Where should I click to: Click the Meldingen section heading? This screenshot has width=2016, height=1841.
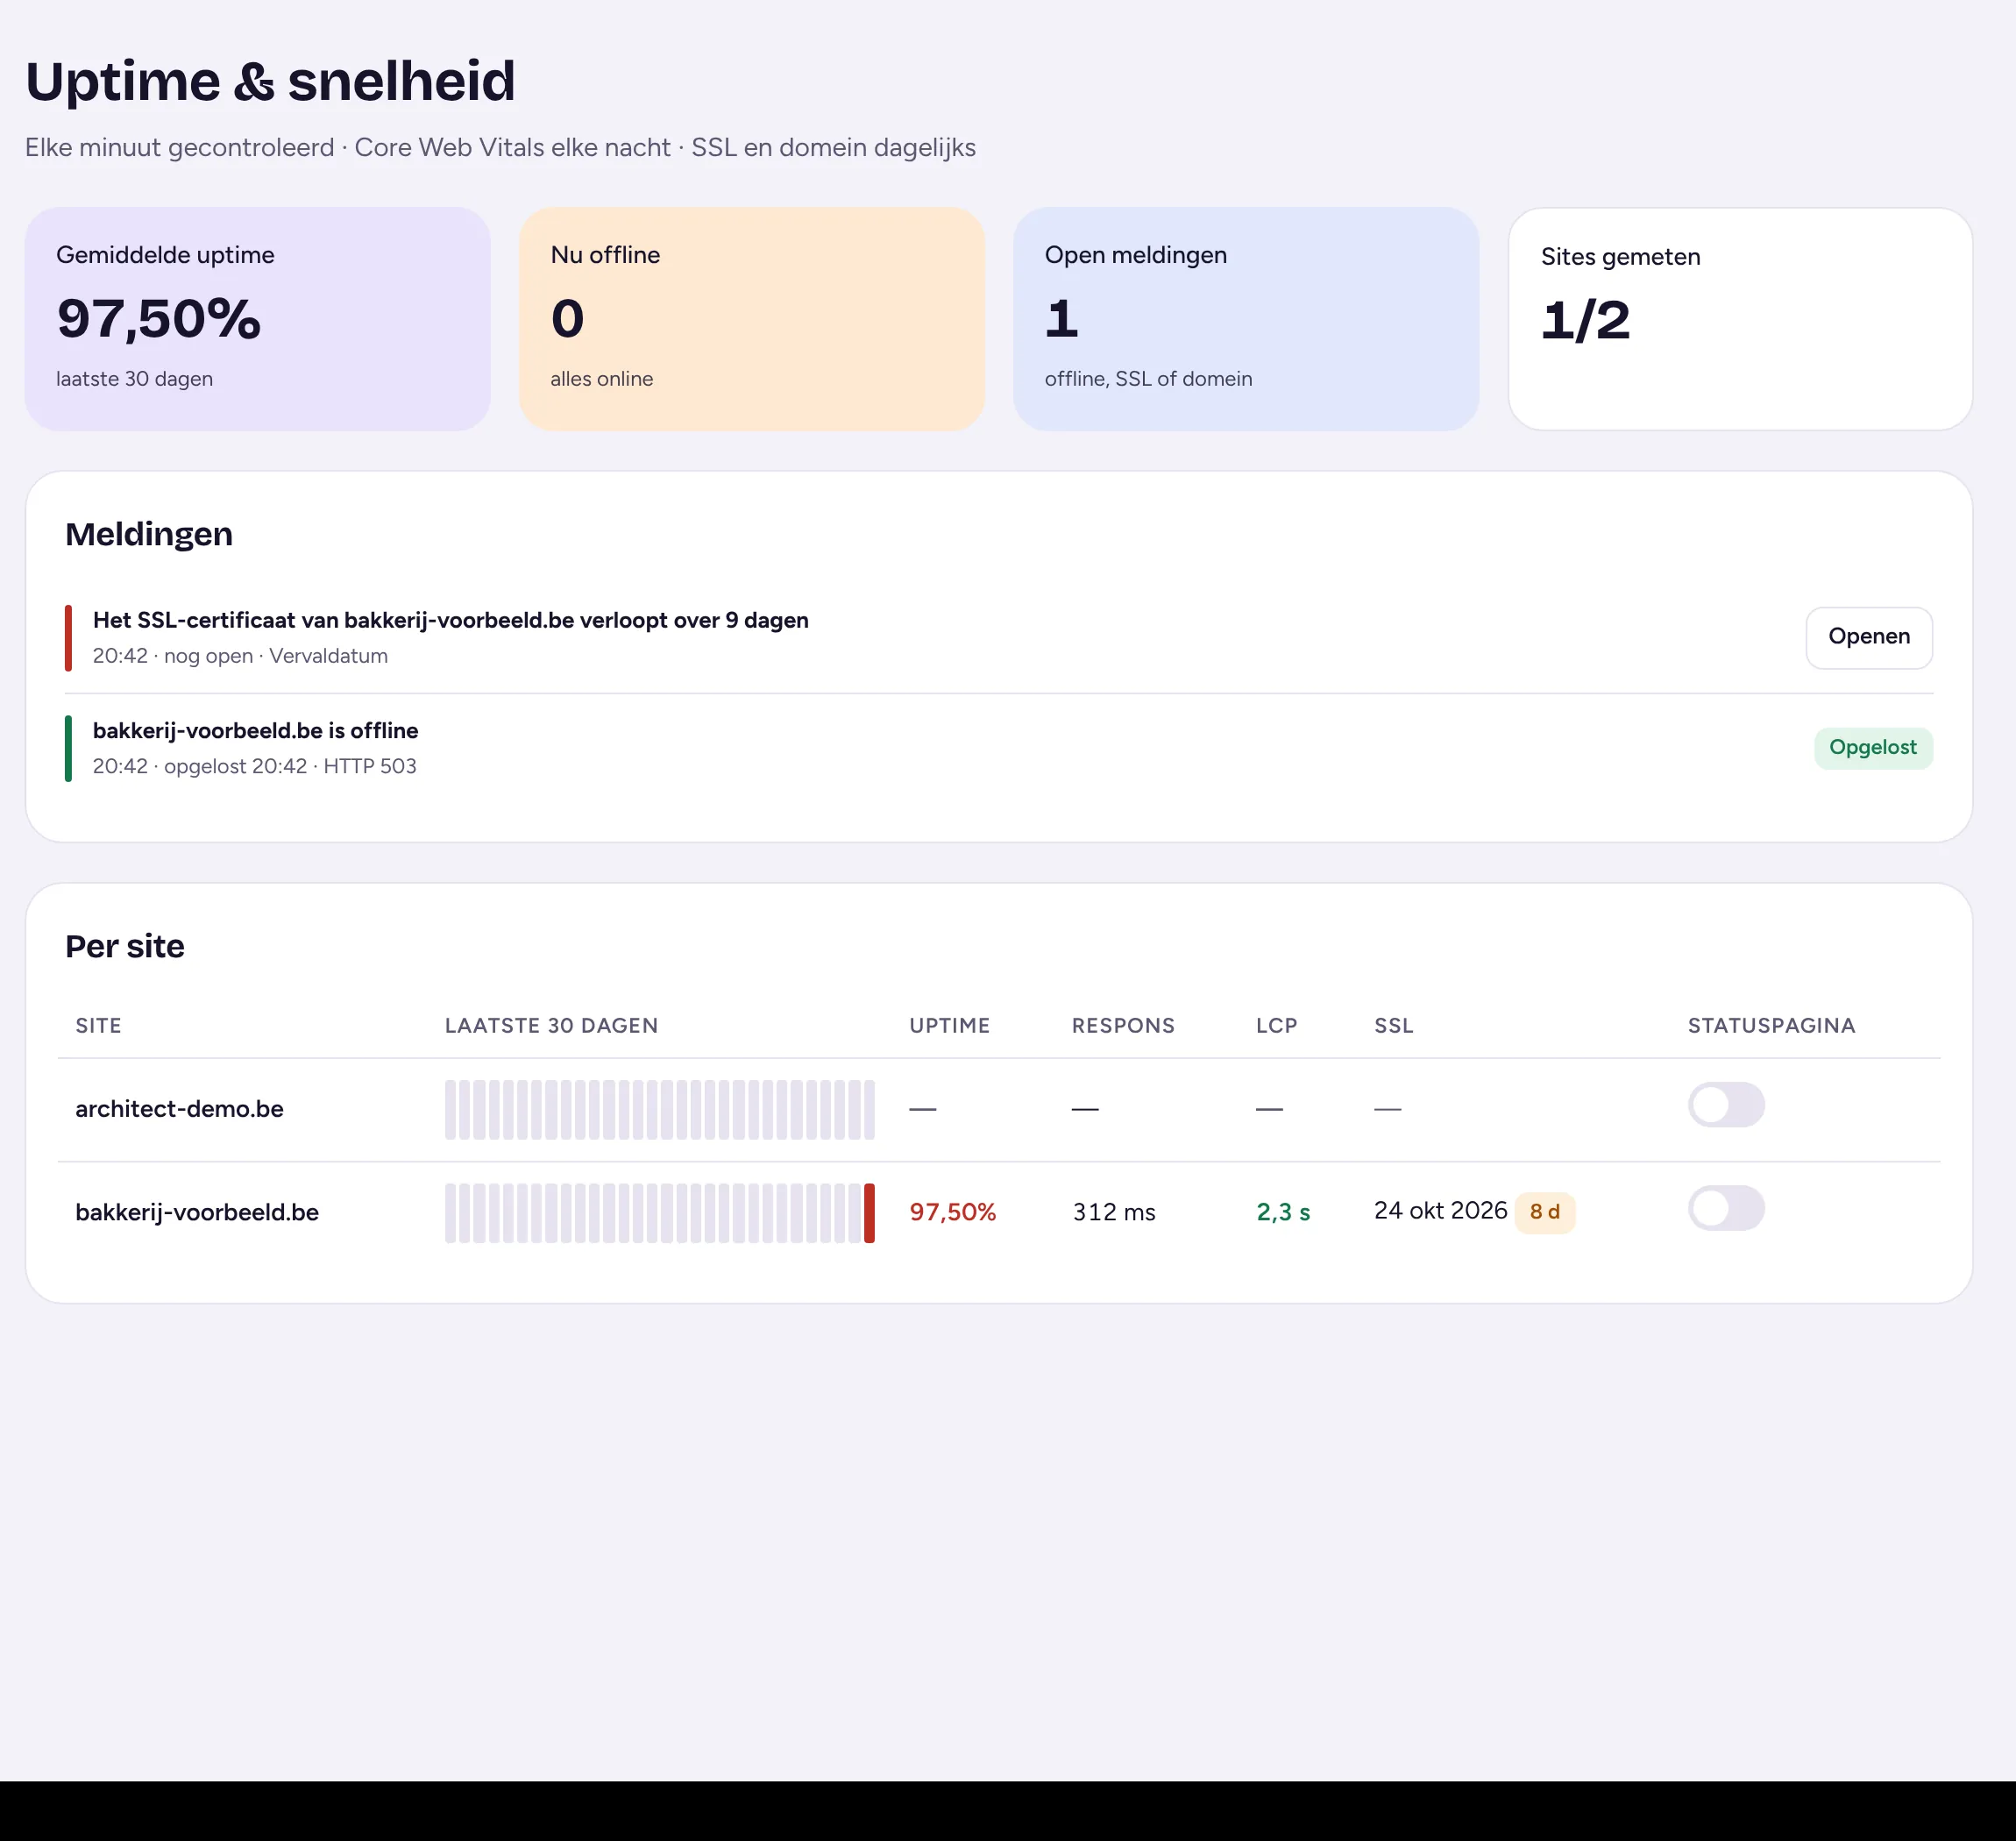click(149, 534)
